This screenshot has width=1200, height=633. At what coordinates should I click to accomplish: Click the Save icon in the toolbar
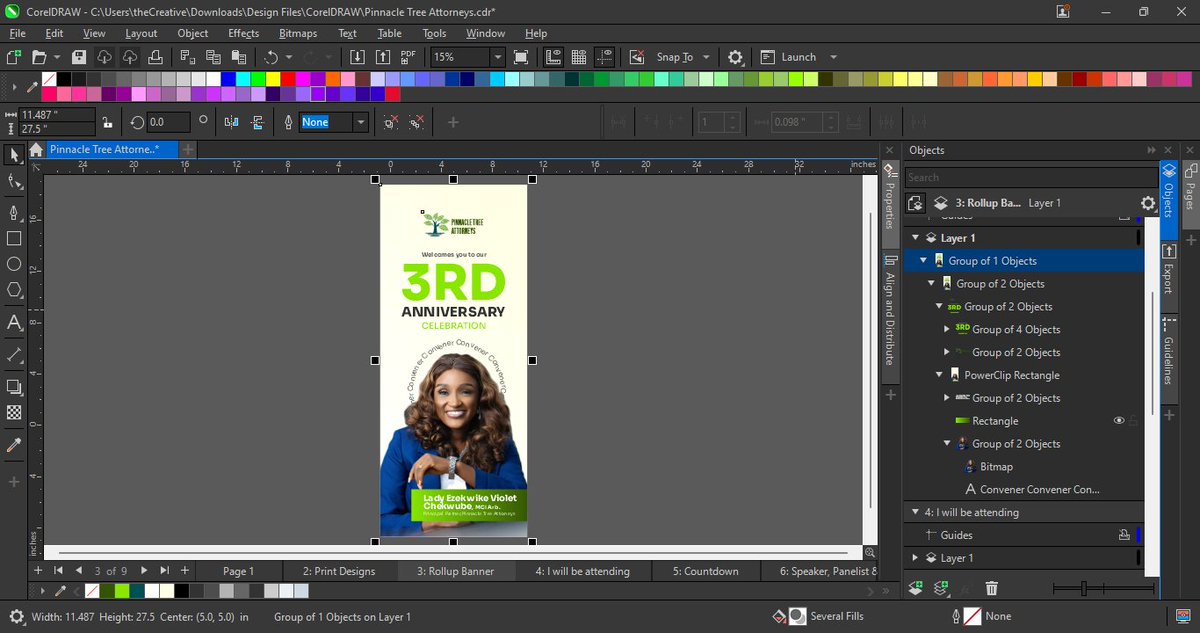click(x=78, y=57)
